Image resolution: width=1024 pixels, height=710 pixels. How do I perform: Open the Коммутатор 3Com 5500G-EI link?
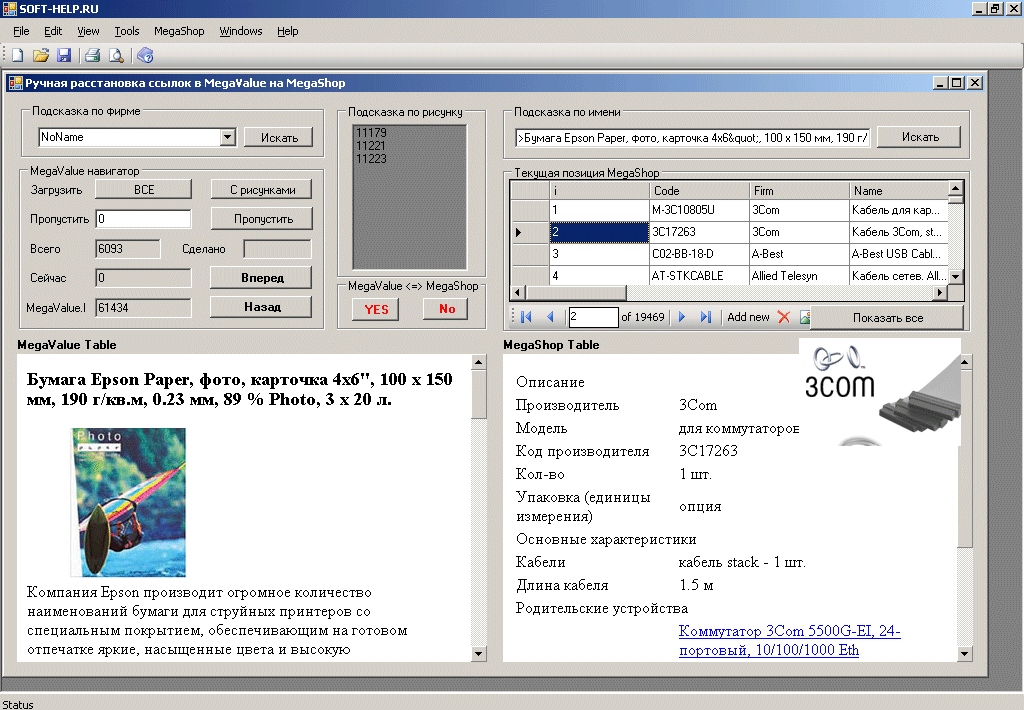790,640
